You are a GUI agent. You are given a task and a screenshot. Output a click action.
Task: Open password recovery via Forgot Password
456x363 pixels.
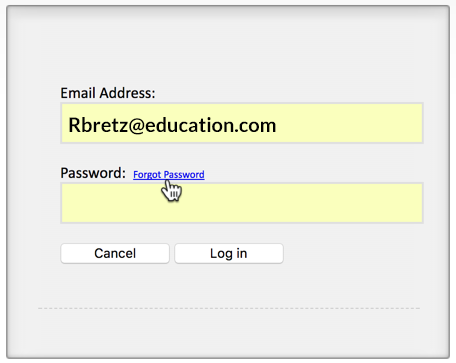(169, 175)
